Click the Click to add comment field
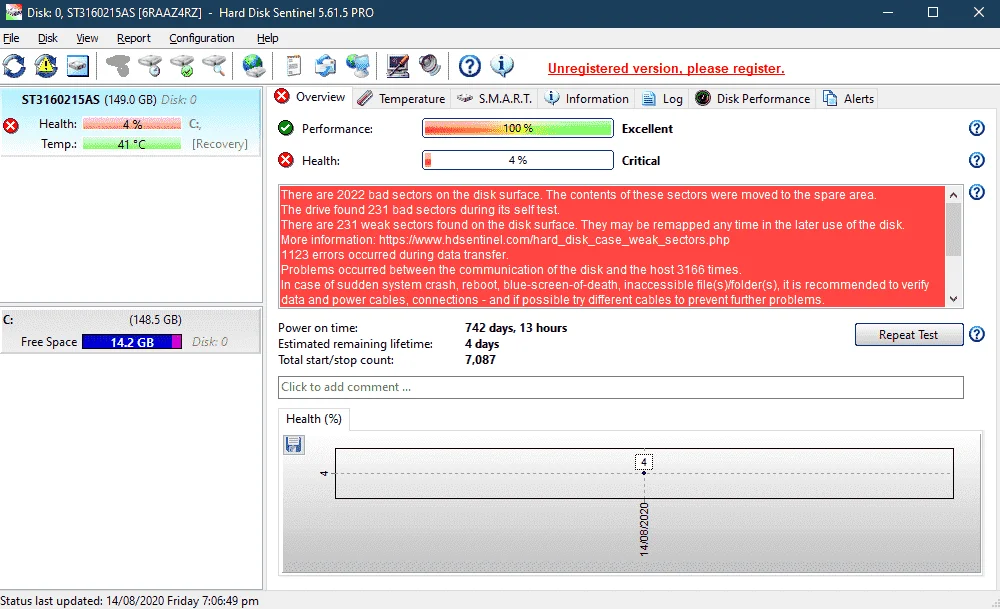 point(621,387)
